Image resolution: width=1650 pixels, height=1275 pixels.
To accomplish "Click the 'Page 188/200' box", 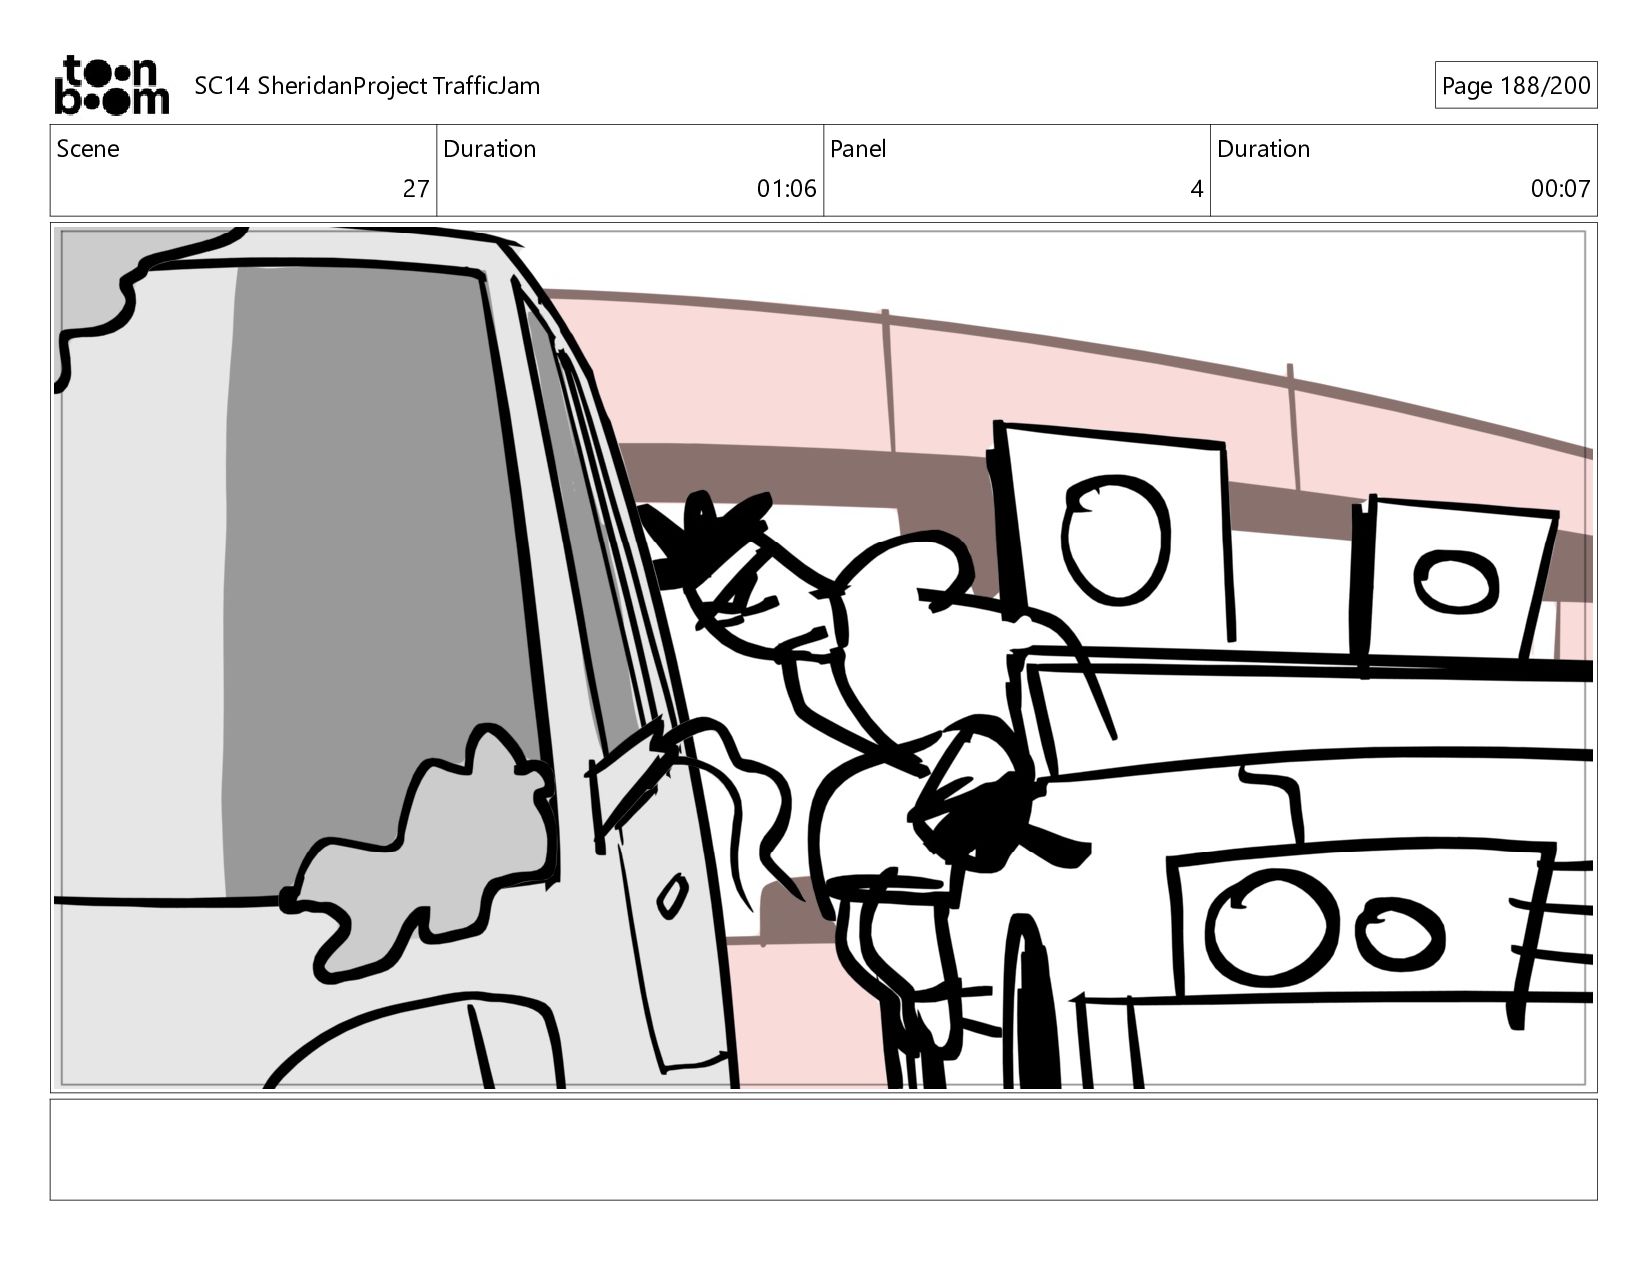I will click(x=1515, y=85).
